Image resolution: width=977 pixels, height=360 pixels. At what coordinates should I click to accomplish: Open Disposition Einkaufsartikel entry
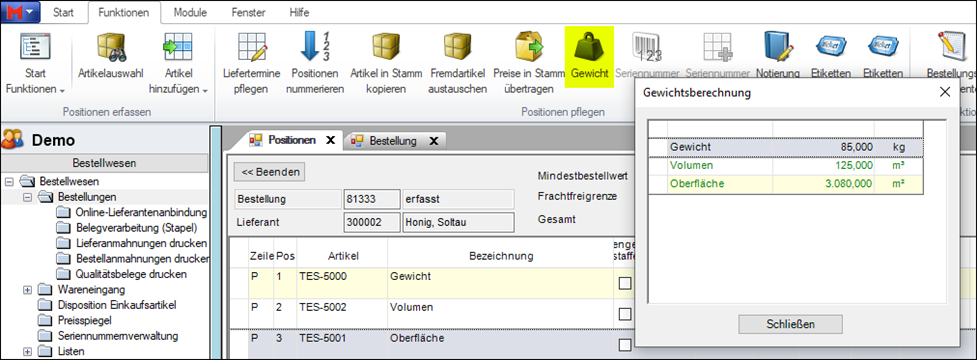[117, 305]
